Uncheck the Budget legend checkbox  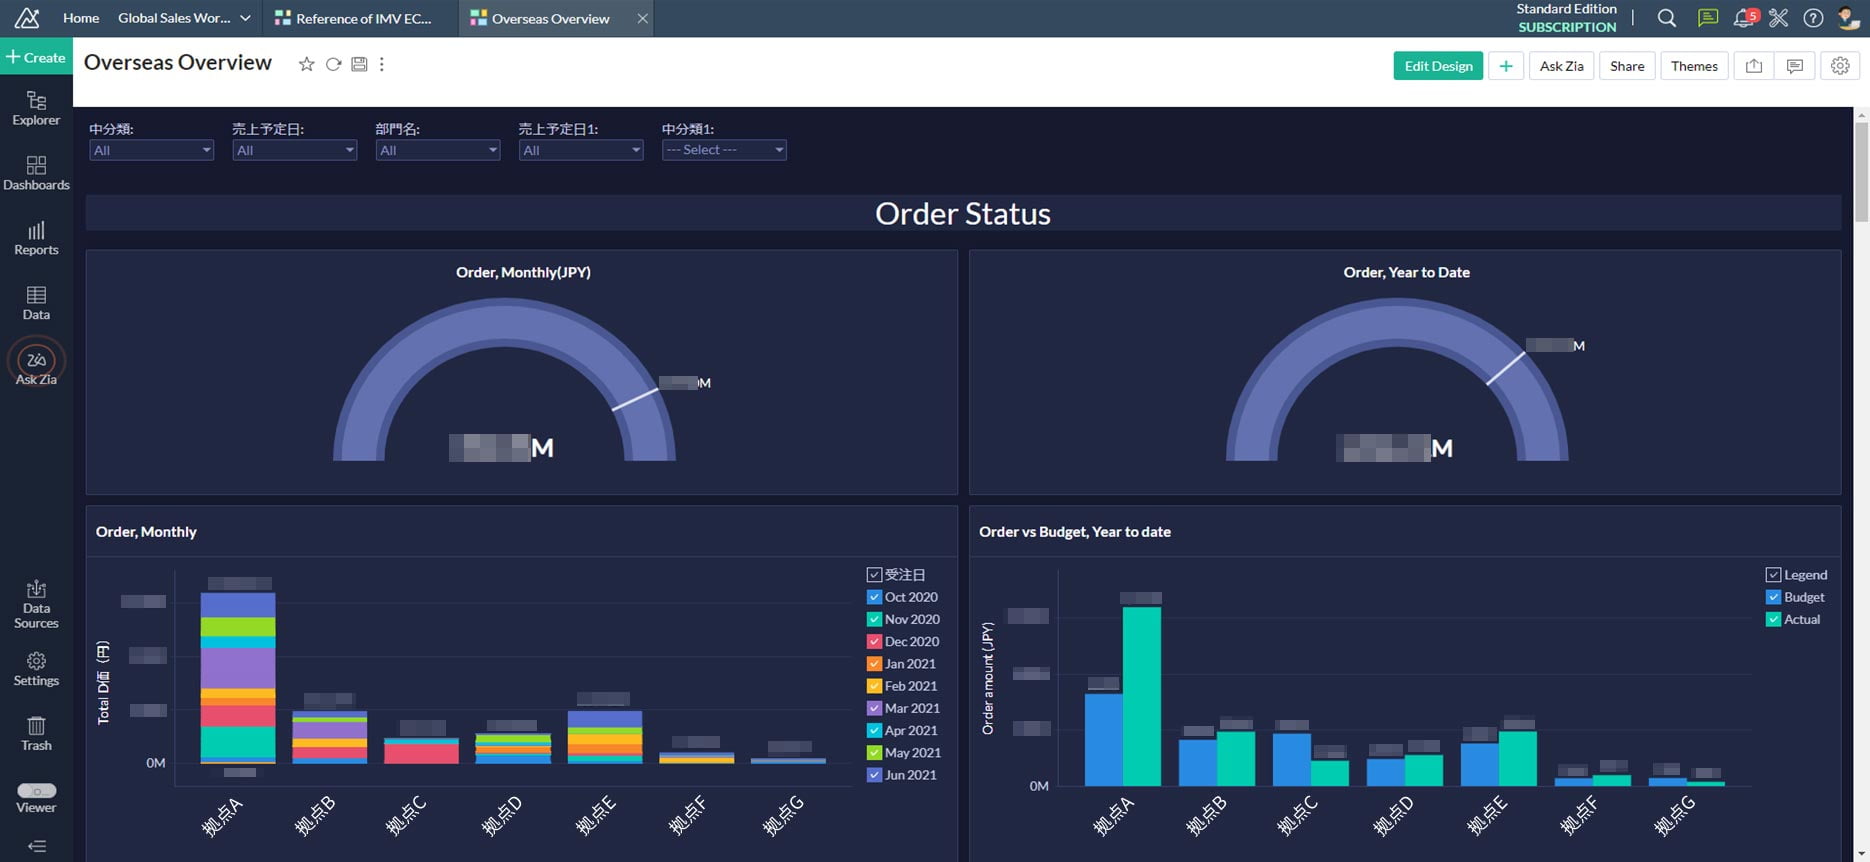click(1773, 597)
